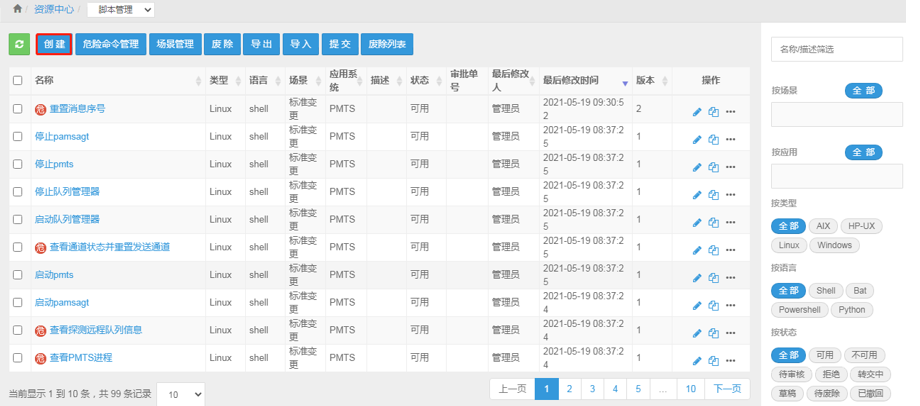
Task: Open more actions for 重置消息序号 row
Action: point(730,112)
